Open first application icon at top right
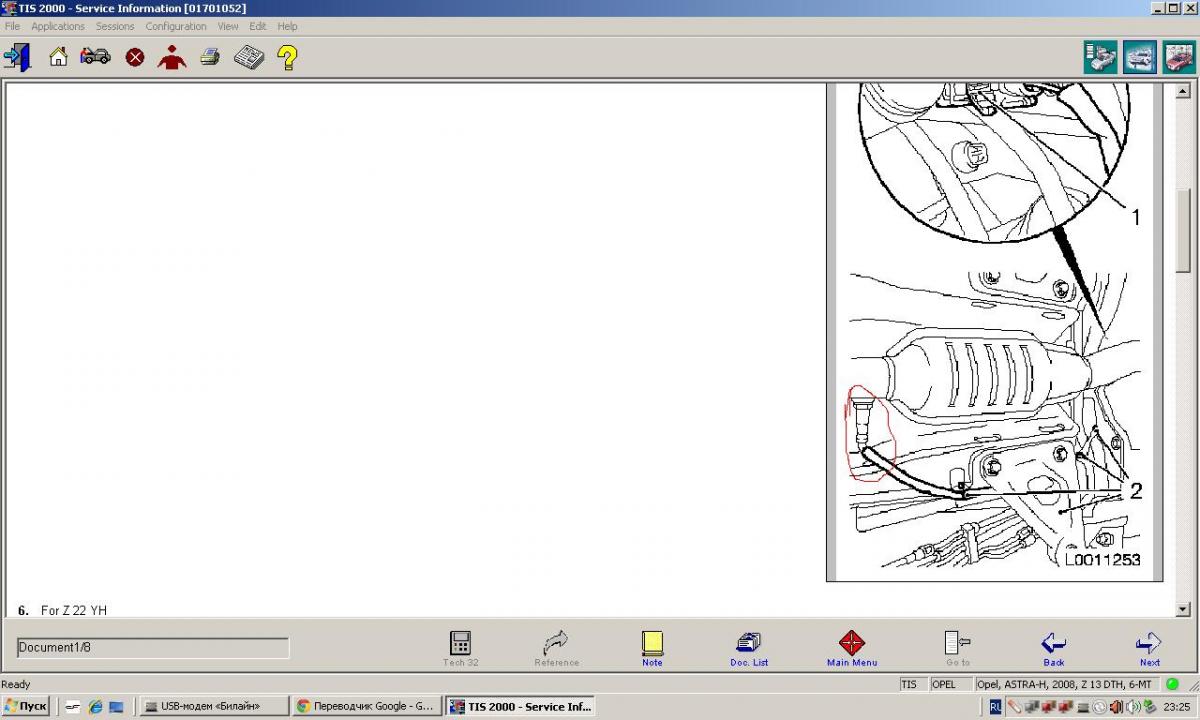The height and width of the screenshot is (720, 1200). 1100,57
